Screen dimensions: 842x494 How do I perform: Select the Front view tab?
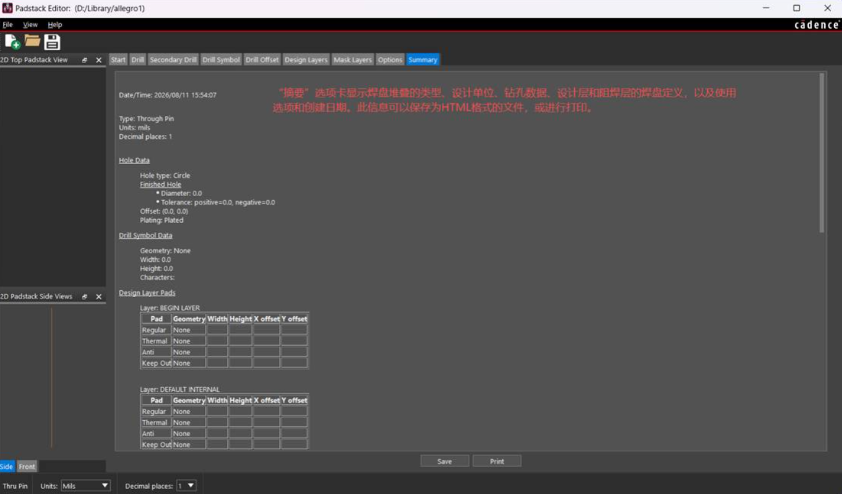pos(26,466)
